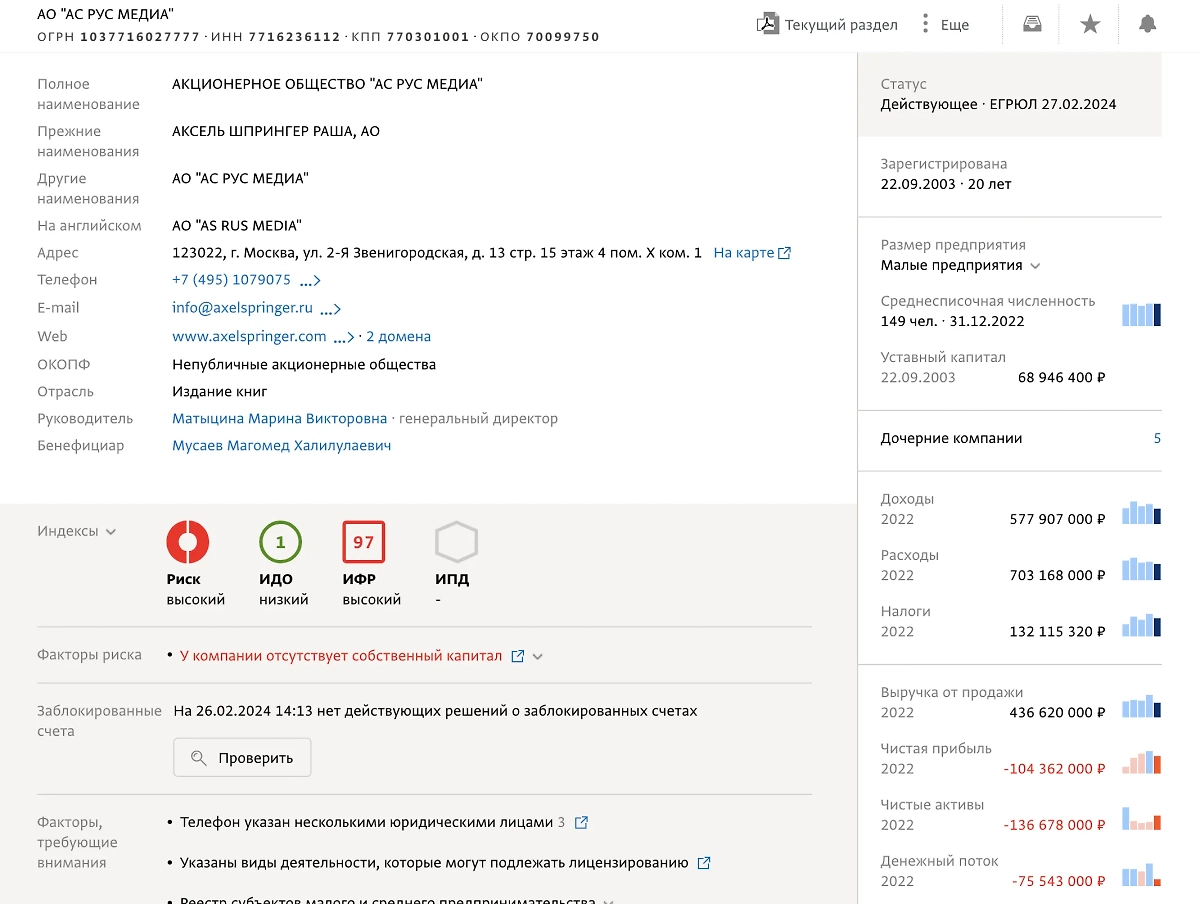Expand the Индексы dropdown chevron
This screenshot has width=1200, height=904.
point(111,532)
